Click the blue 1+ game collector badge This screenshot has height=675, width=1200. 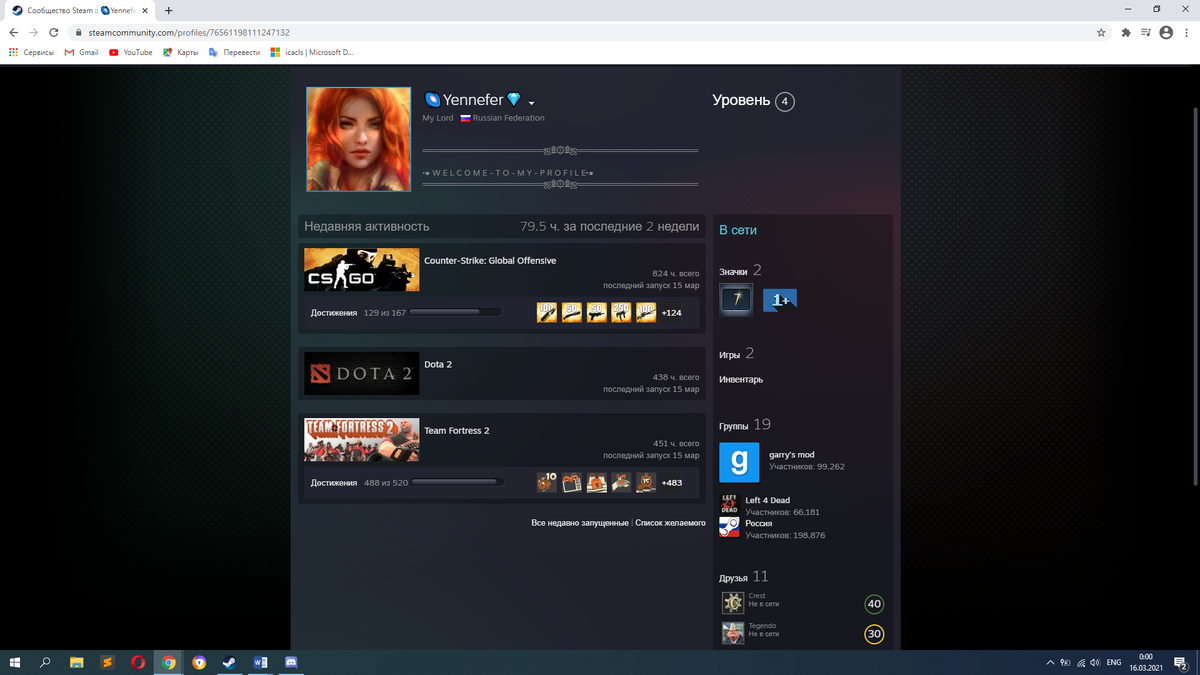point(780,300)
